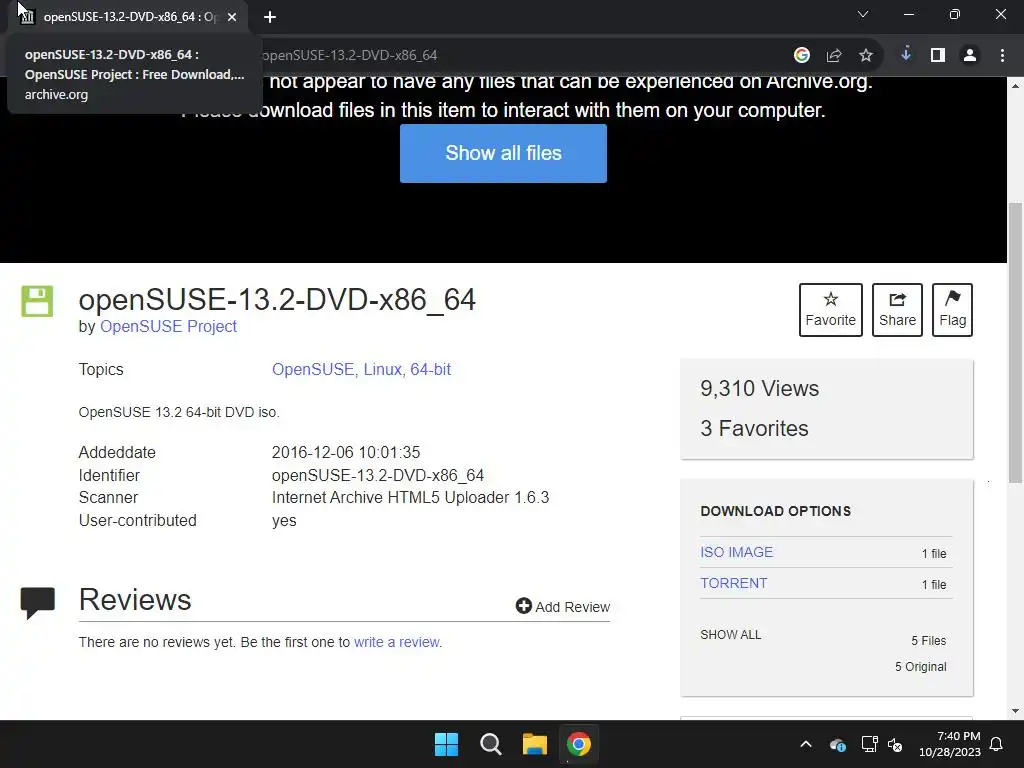Click the network display tray icon

[869, 744]
